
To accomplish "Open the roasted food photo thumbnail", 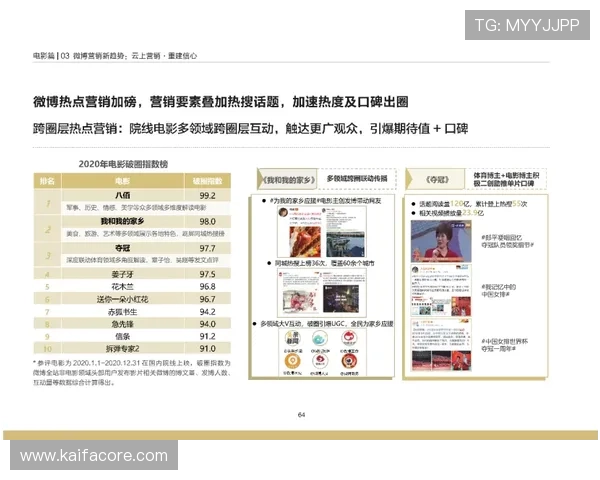I will click(x=305, y=241).
